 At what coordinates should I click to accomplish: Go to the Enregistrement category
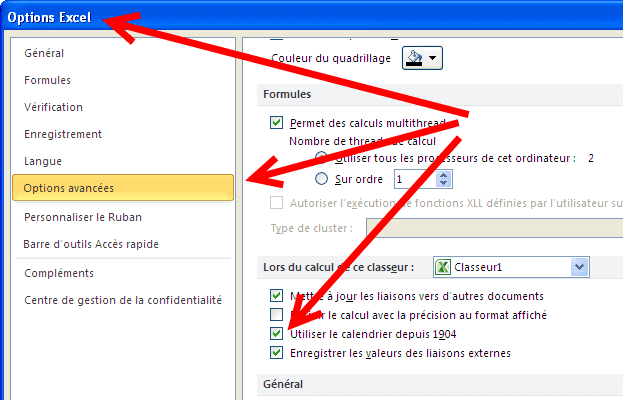(63, 134)
